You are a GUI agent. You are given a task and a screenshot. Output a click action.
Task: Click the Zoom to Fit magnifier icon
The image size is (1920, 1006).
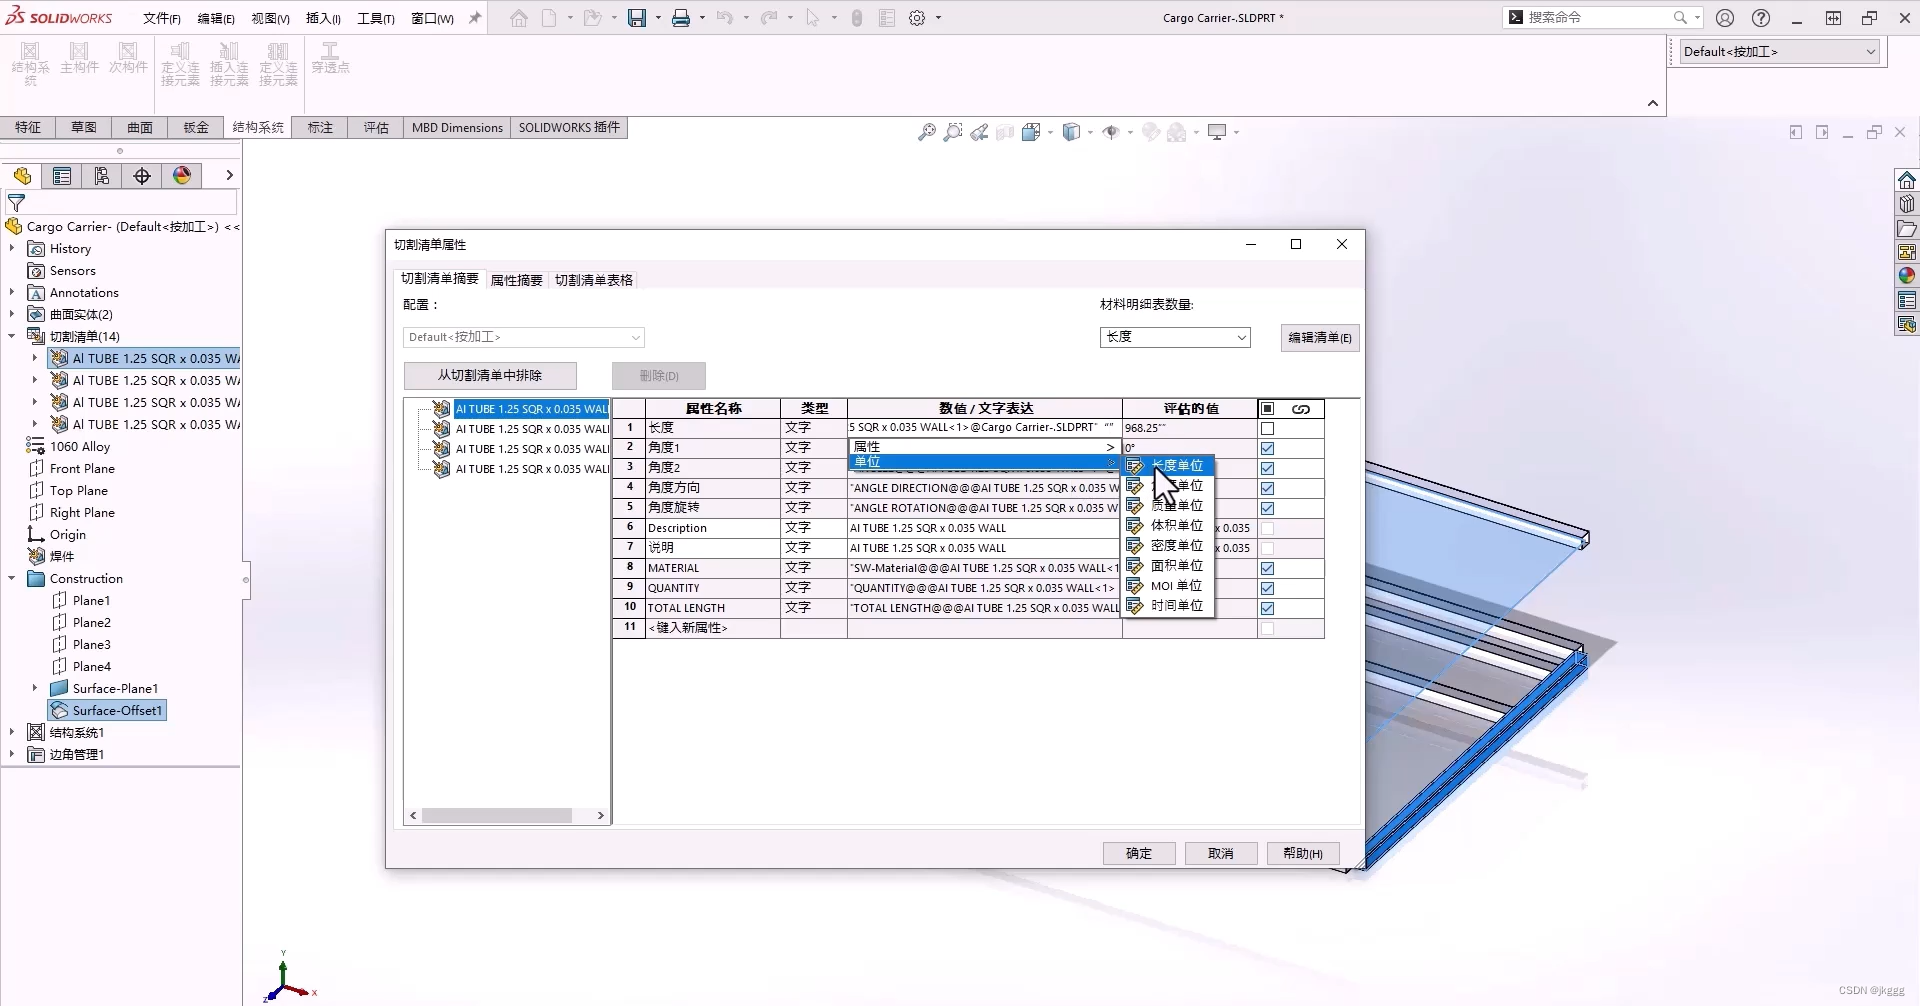coord(927,132)
